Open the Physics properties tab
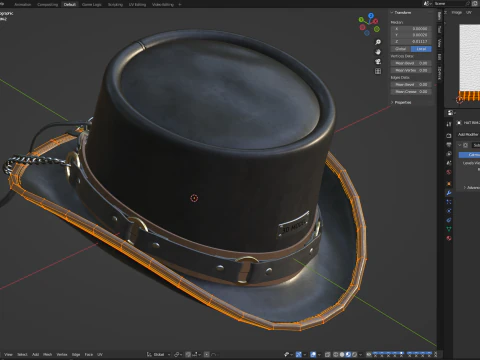Viewport: 480px width, 360px height. coord(449,211)
